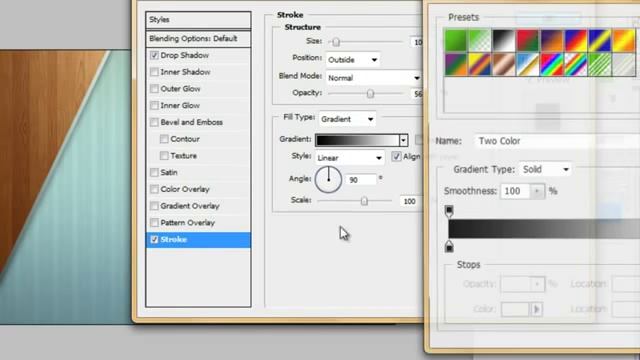Click the Smoothness field showing 100
Image resolution: width=640 pixels, height=360 pixels.
(516, 191)
